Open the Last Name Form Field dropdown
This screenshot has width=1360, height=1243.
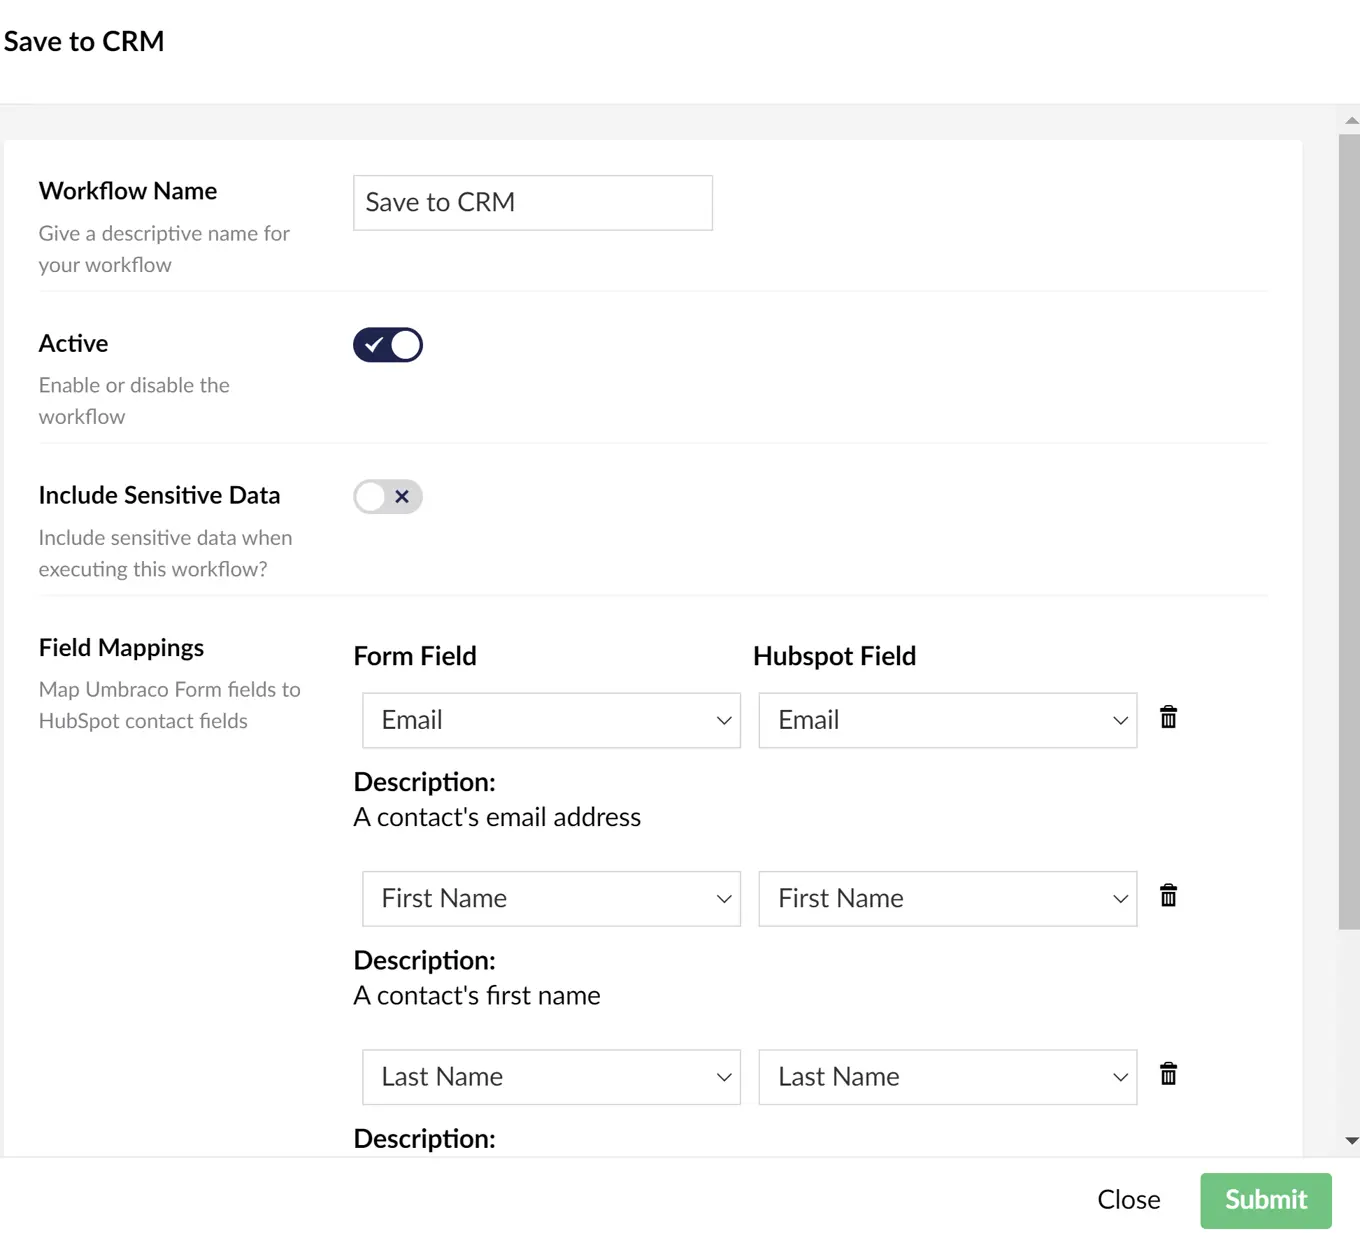click(x=551, y=1077)
